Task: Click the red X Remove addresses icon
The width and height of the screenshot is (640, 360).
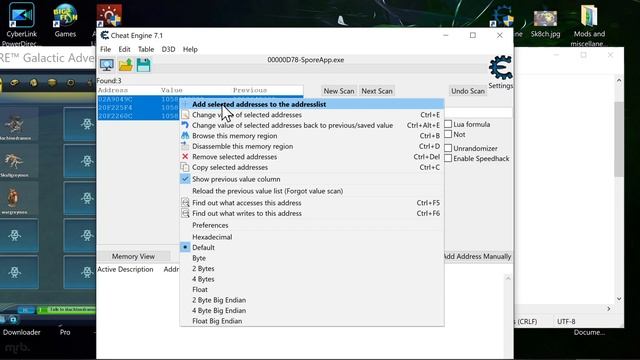Action: [x=185, y=157]
